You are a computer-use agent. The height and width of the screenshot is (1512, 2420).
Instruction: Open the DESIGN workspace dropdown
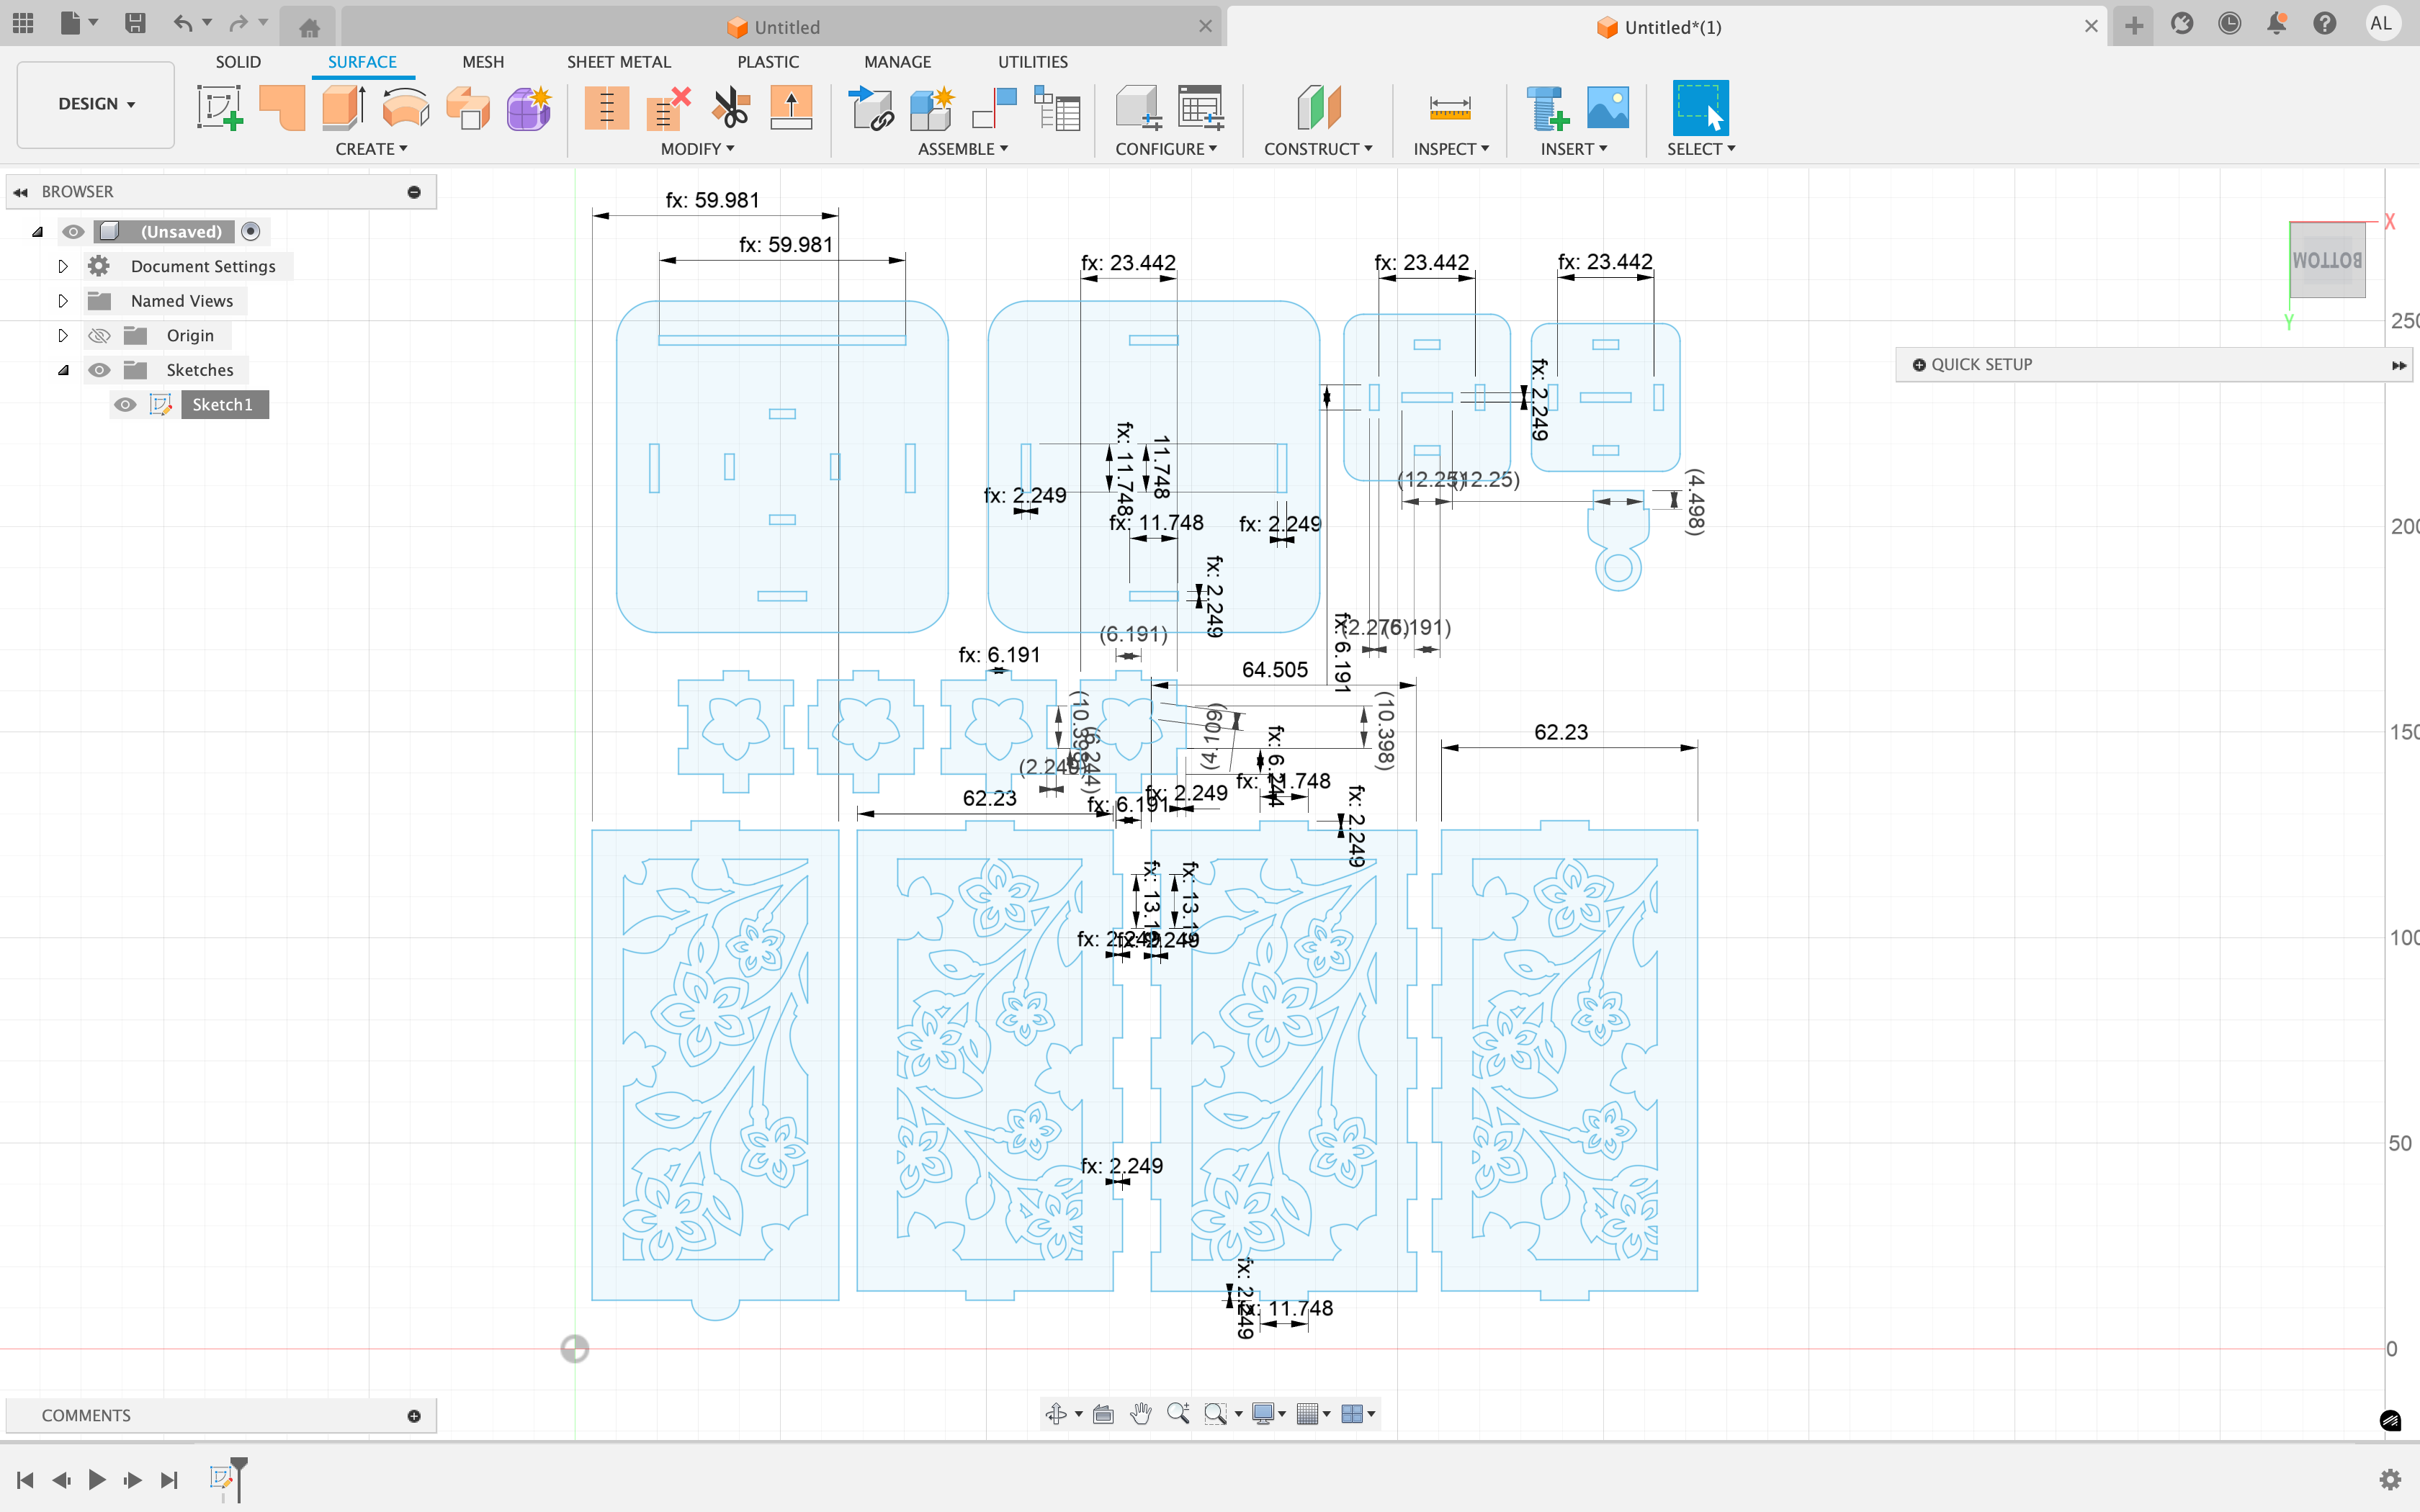(x=96, y=104)
